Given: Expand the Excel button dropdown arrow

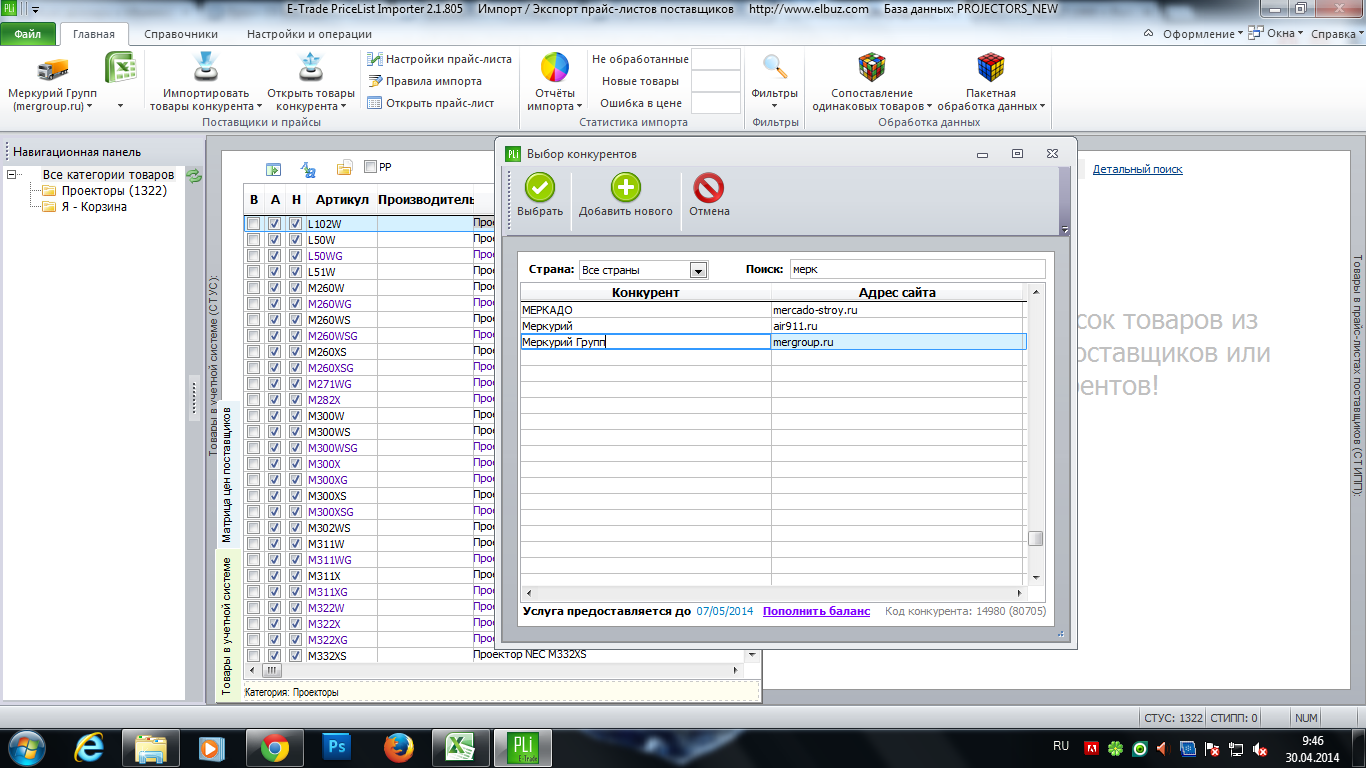Looking at the screenshot, I should (121, 105).
